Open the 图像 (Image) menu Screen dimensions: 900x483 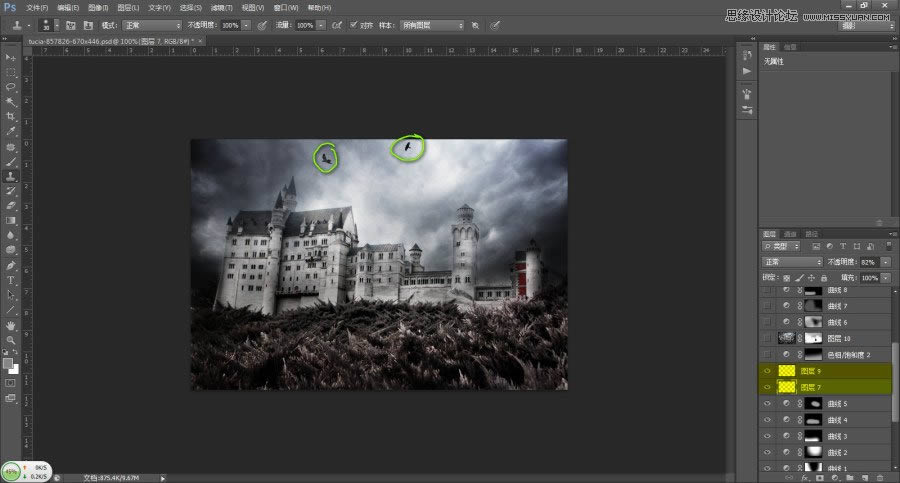click(97, 7)
